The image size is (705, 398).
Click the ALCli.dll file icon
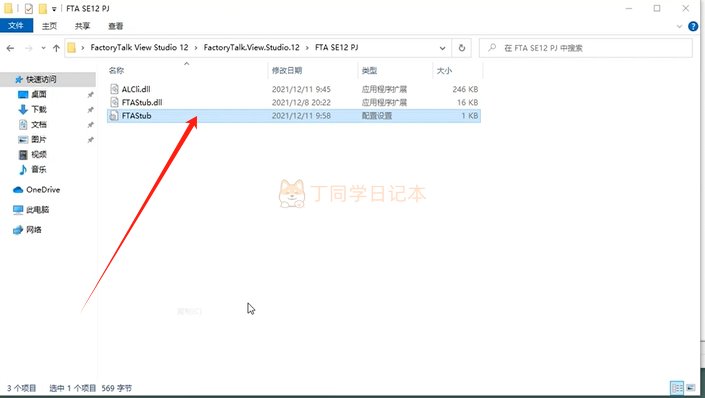pyautogui.click(x=114, y=89)
